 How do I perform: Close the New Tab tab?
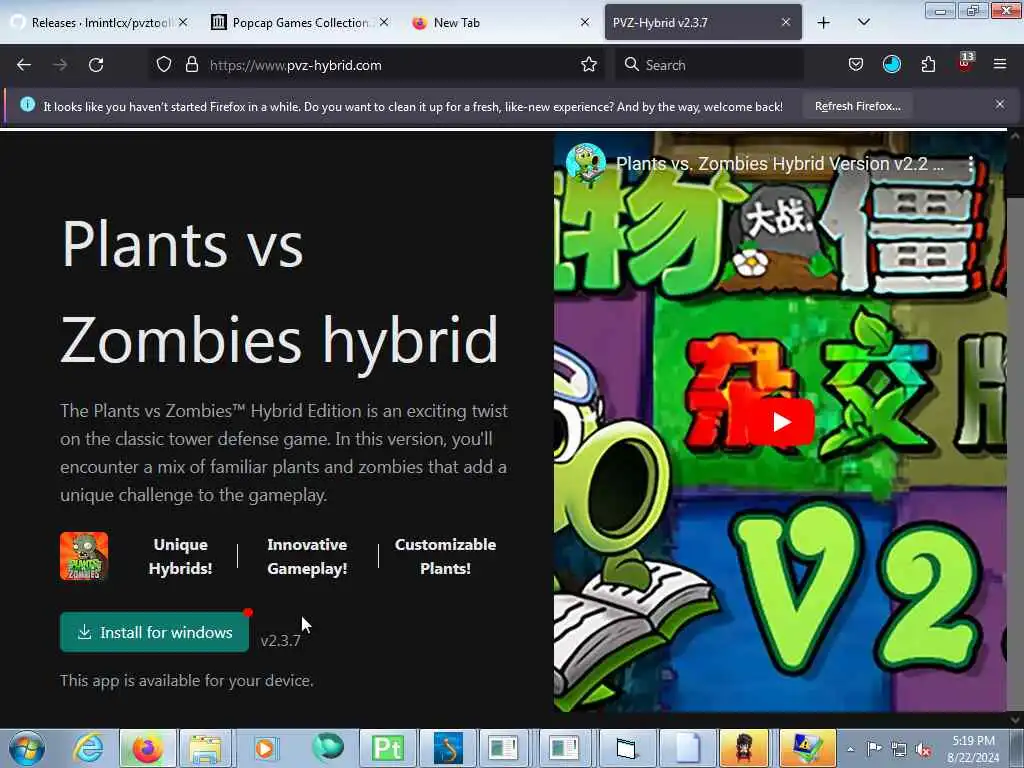click(x=584, y=22)
